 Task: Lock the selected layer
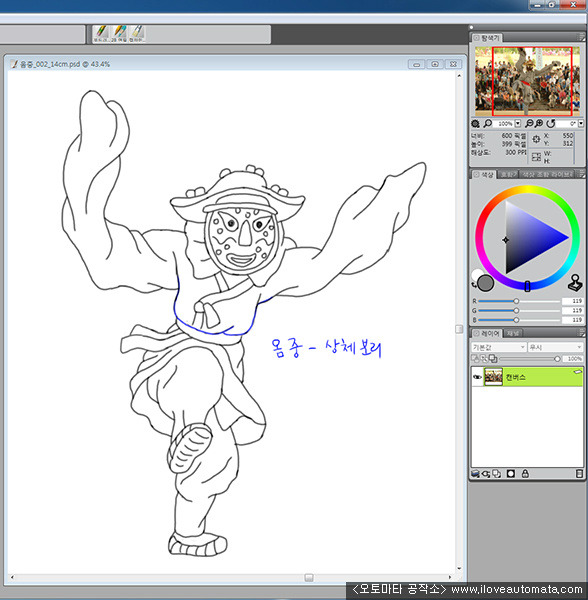tap(525, 474)
